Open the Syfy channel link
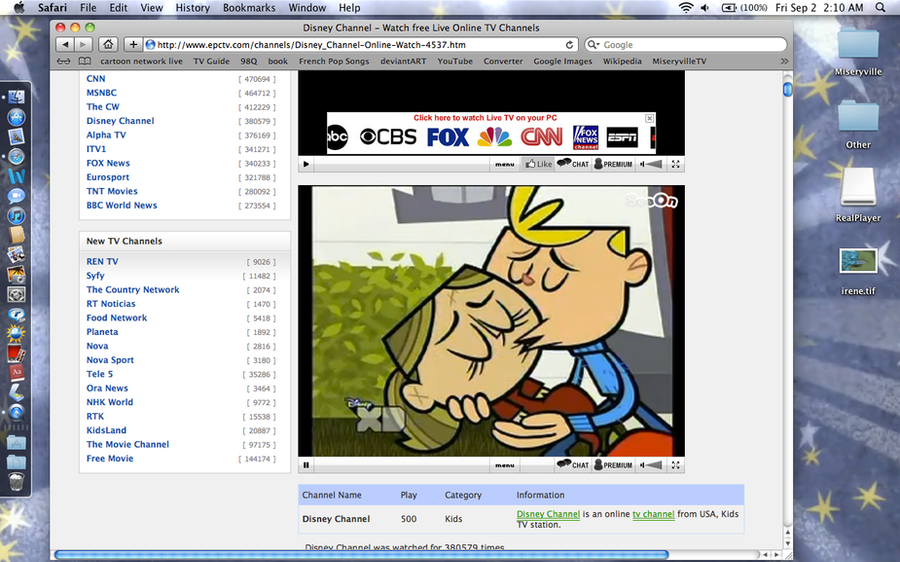This screenshot has height=562, width=900. (95, 276)
